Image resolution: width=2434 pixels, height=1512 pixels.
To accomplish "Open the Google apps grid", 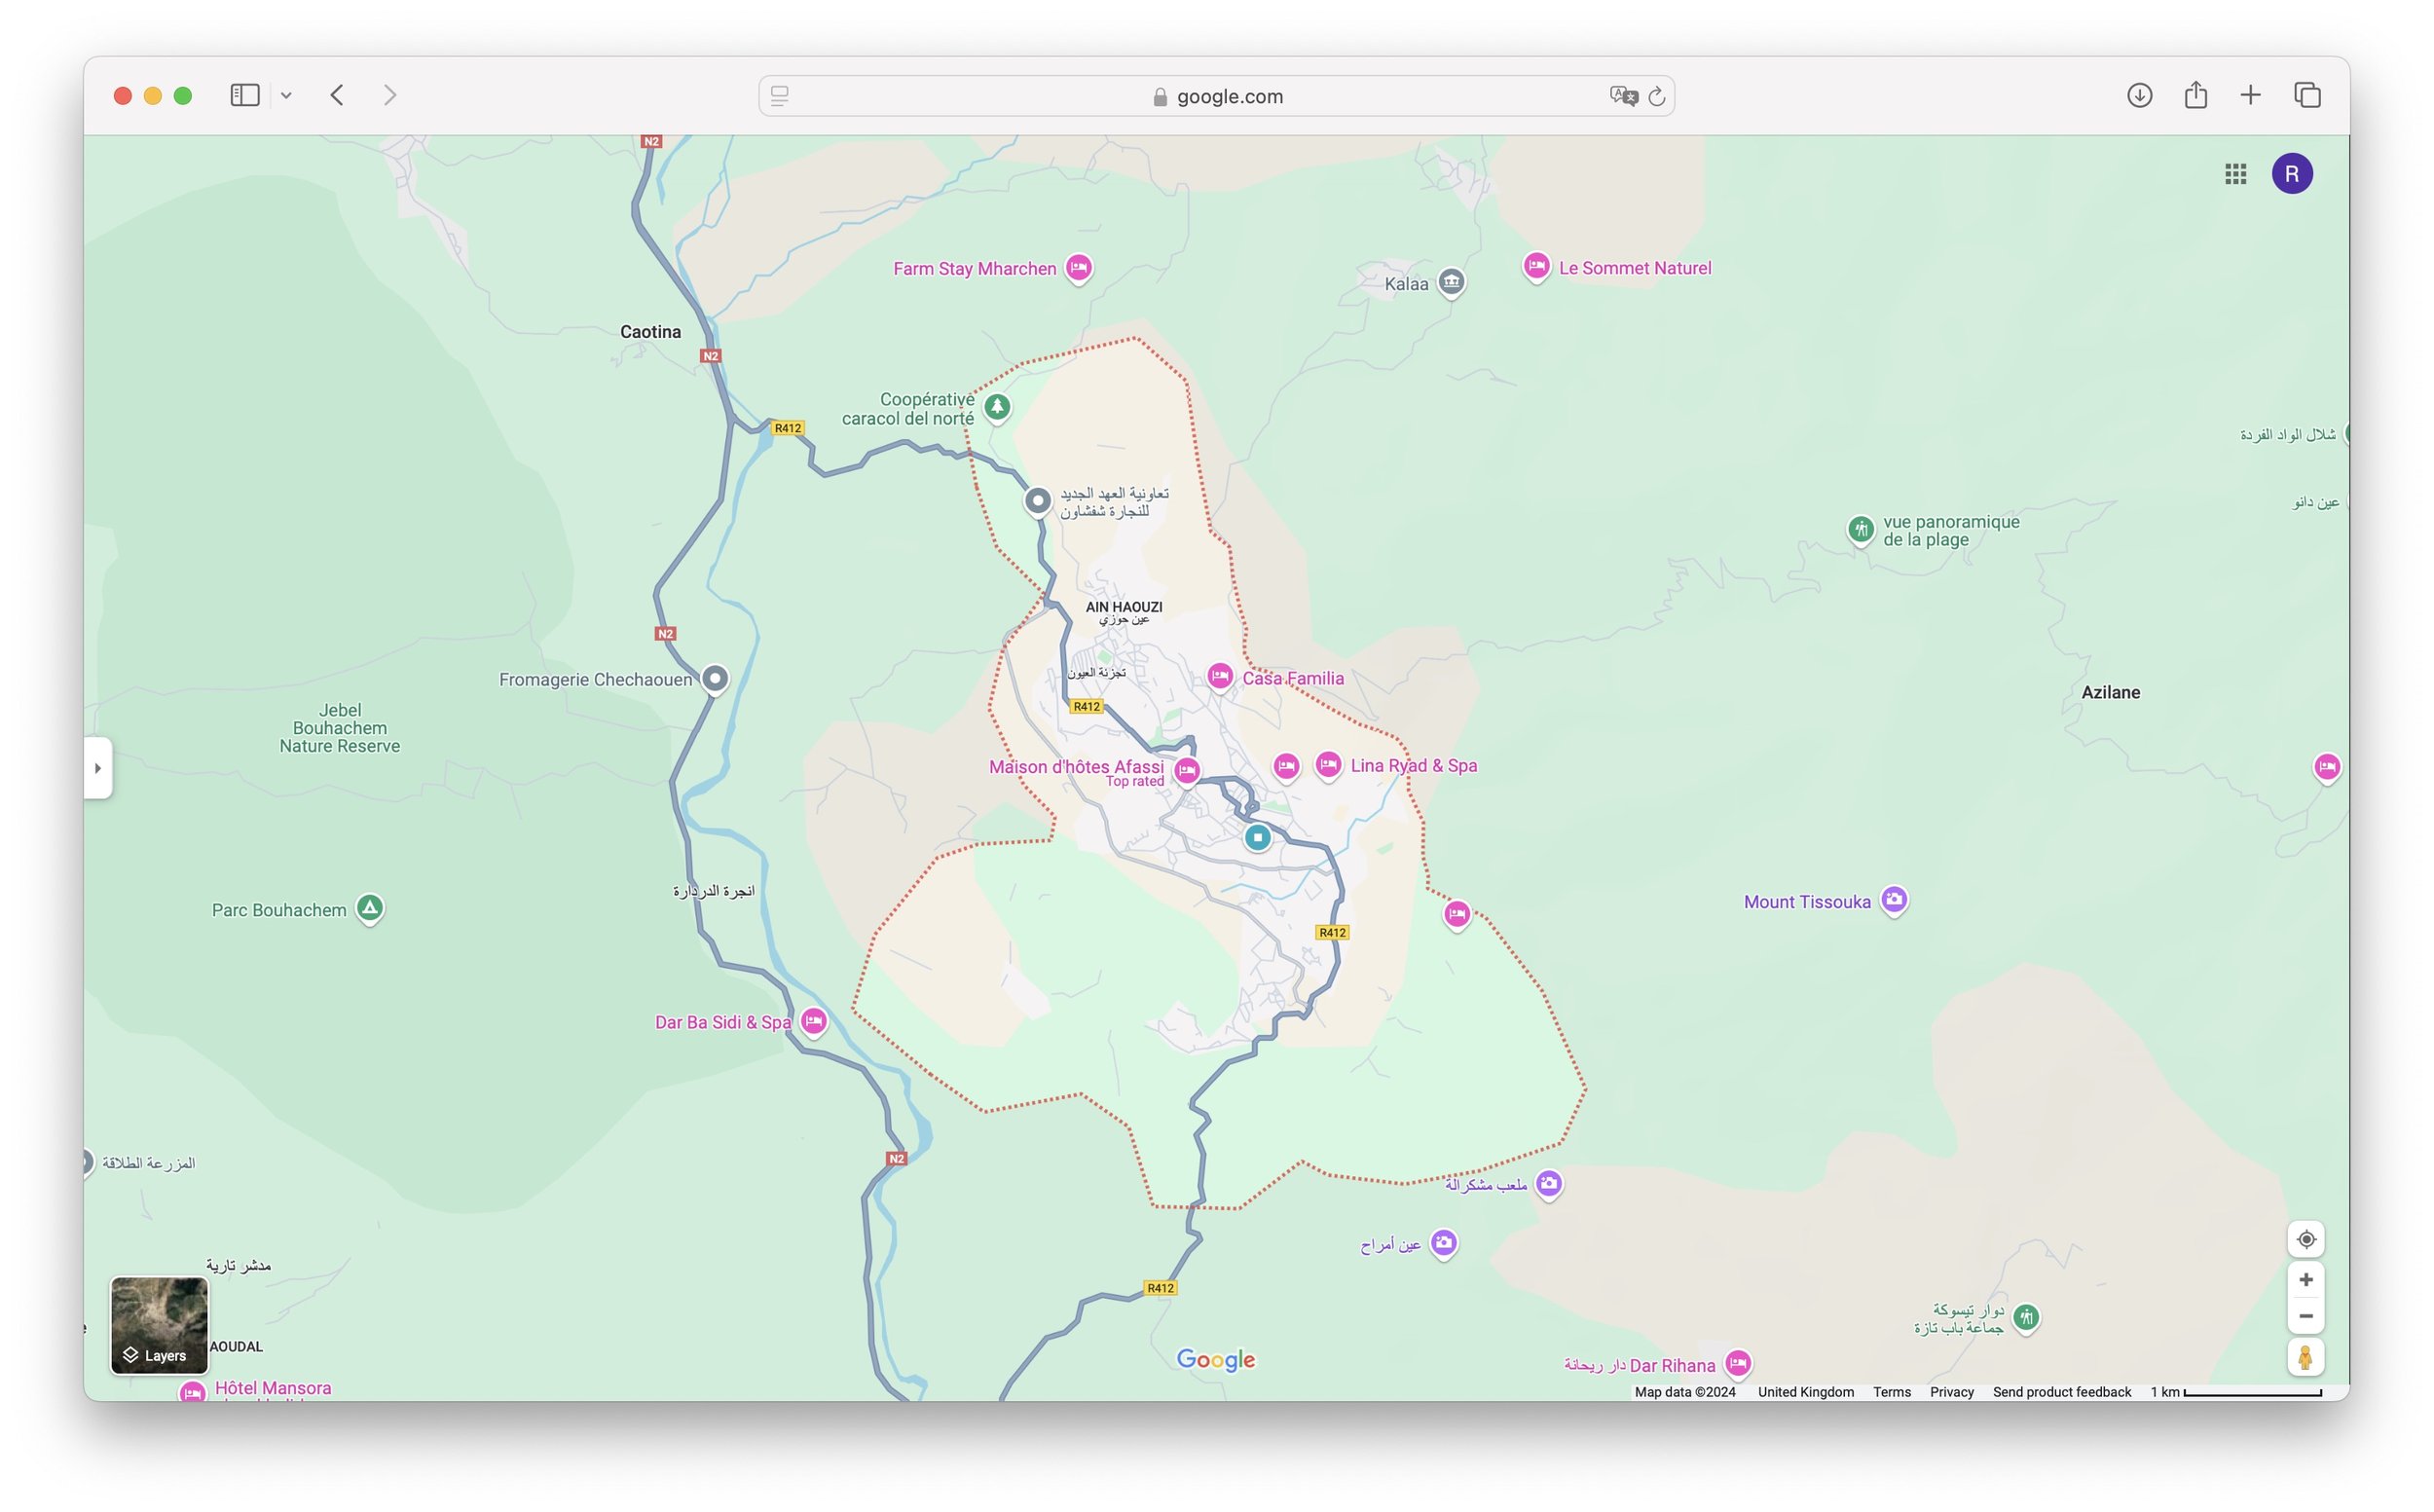I will 2236,174.
